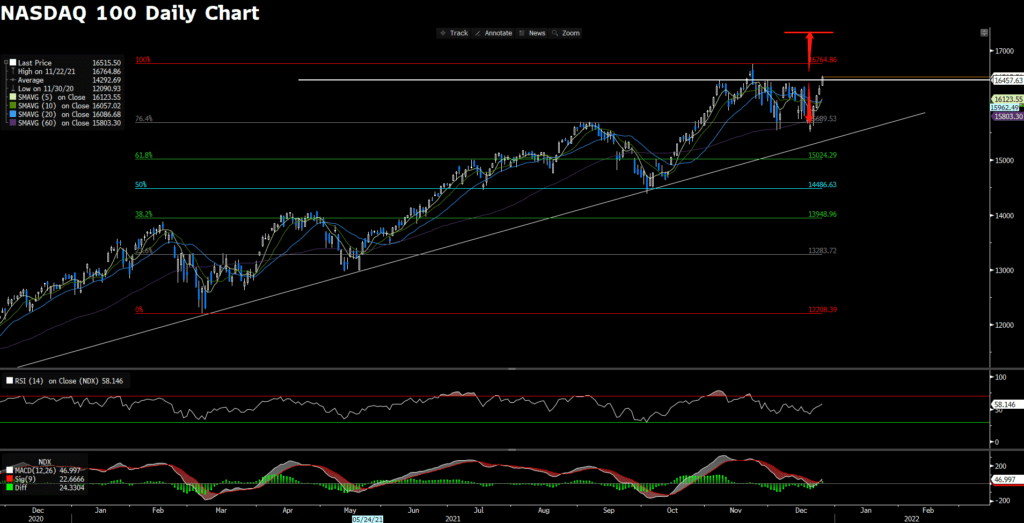The width and height of the screenshot is (1024, 523).
Task: Click the Fibonacci price 15024.29
Action: [x=823, y=155]
